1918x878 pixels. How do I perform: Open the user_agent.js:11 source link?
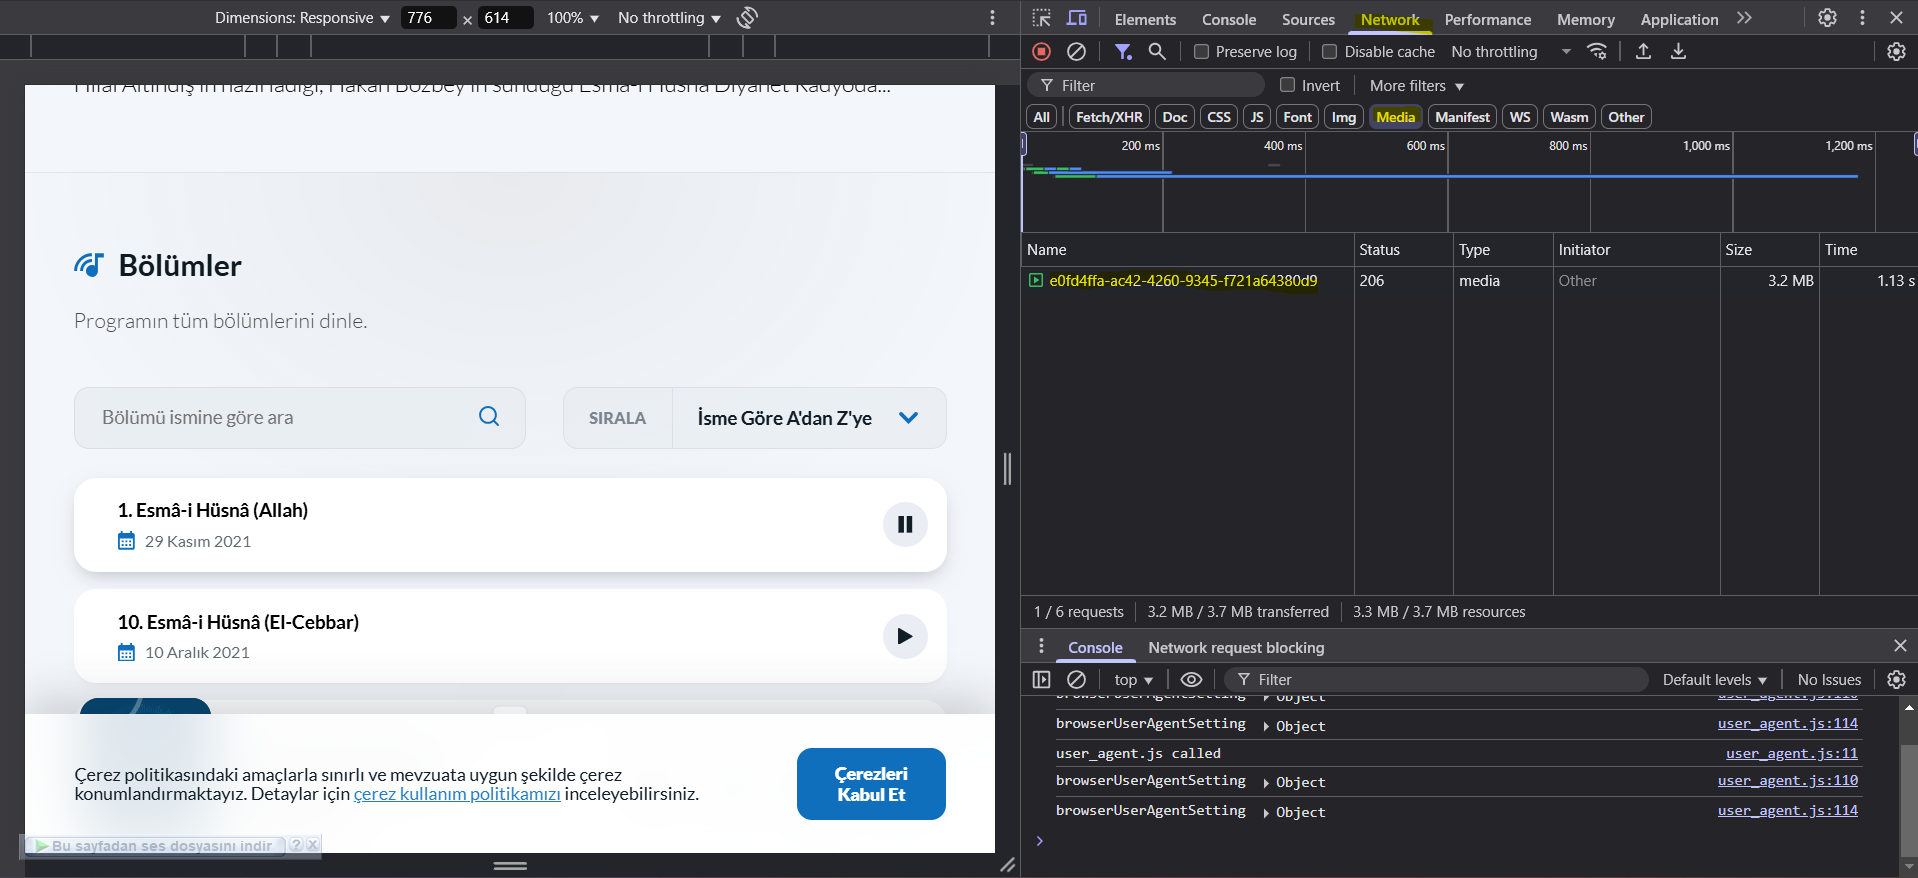point(1791,753)
